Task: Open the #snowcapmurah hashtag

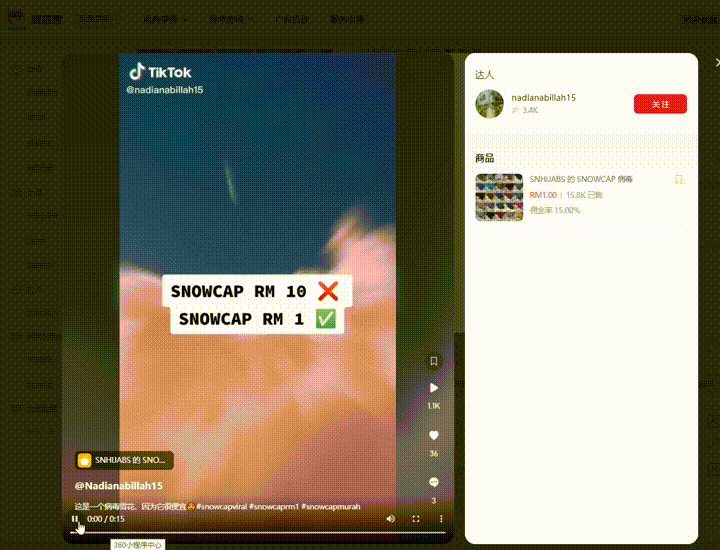Action: click(x=330, y=506)
